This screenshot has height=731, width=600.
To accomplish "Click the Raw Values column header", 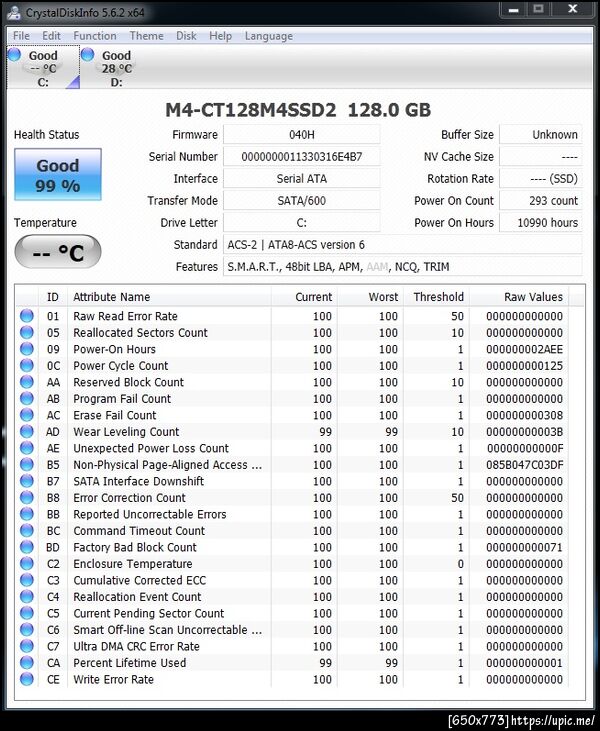I will click(x=519, y=297).
